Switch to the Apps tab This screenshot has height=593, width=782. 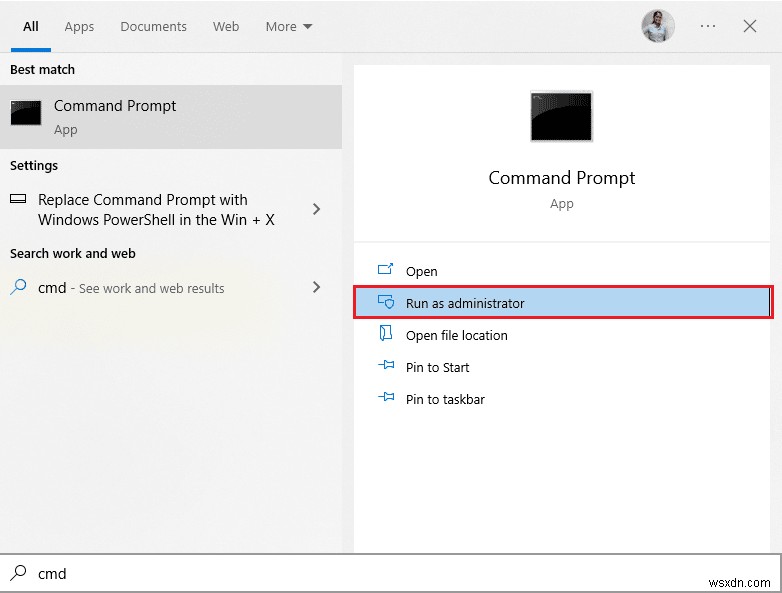pyautogui.click(x=79, y=27)
